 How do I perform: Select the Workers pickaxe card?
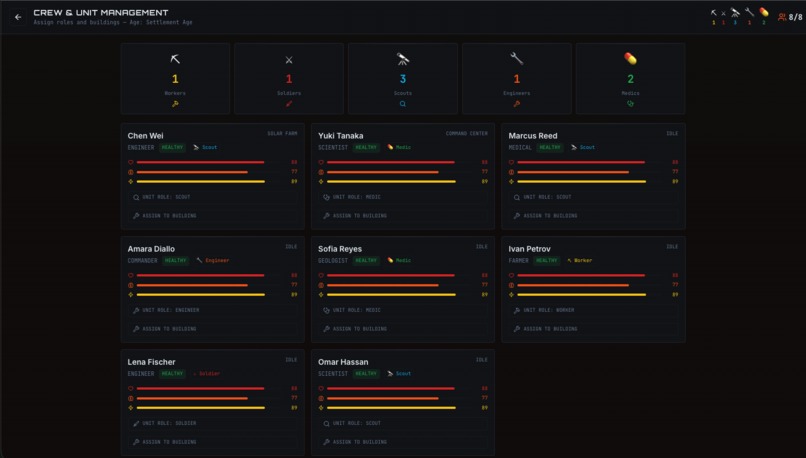click(175, 79)
